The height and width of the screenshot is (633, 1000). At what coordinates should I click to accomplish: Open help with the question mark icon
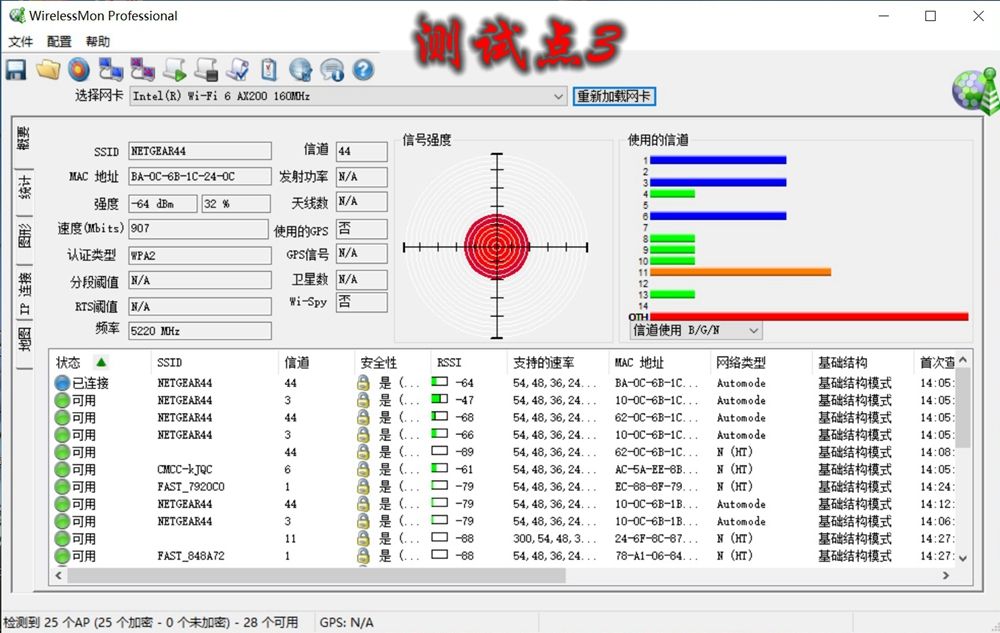pyautogui.click(x=364, y=69)
